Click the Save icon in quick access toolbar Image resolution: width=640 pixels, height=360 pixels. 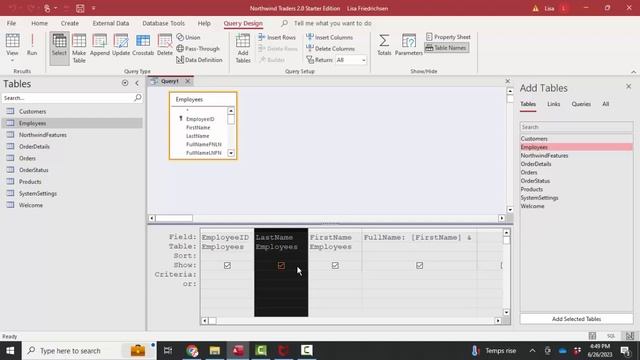click(x=80, y=8)
